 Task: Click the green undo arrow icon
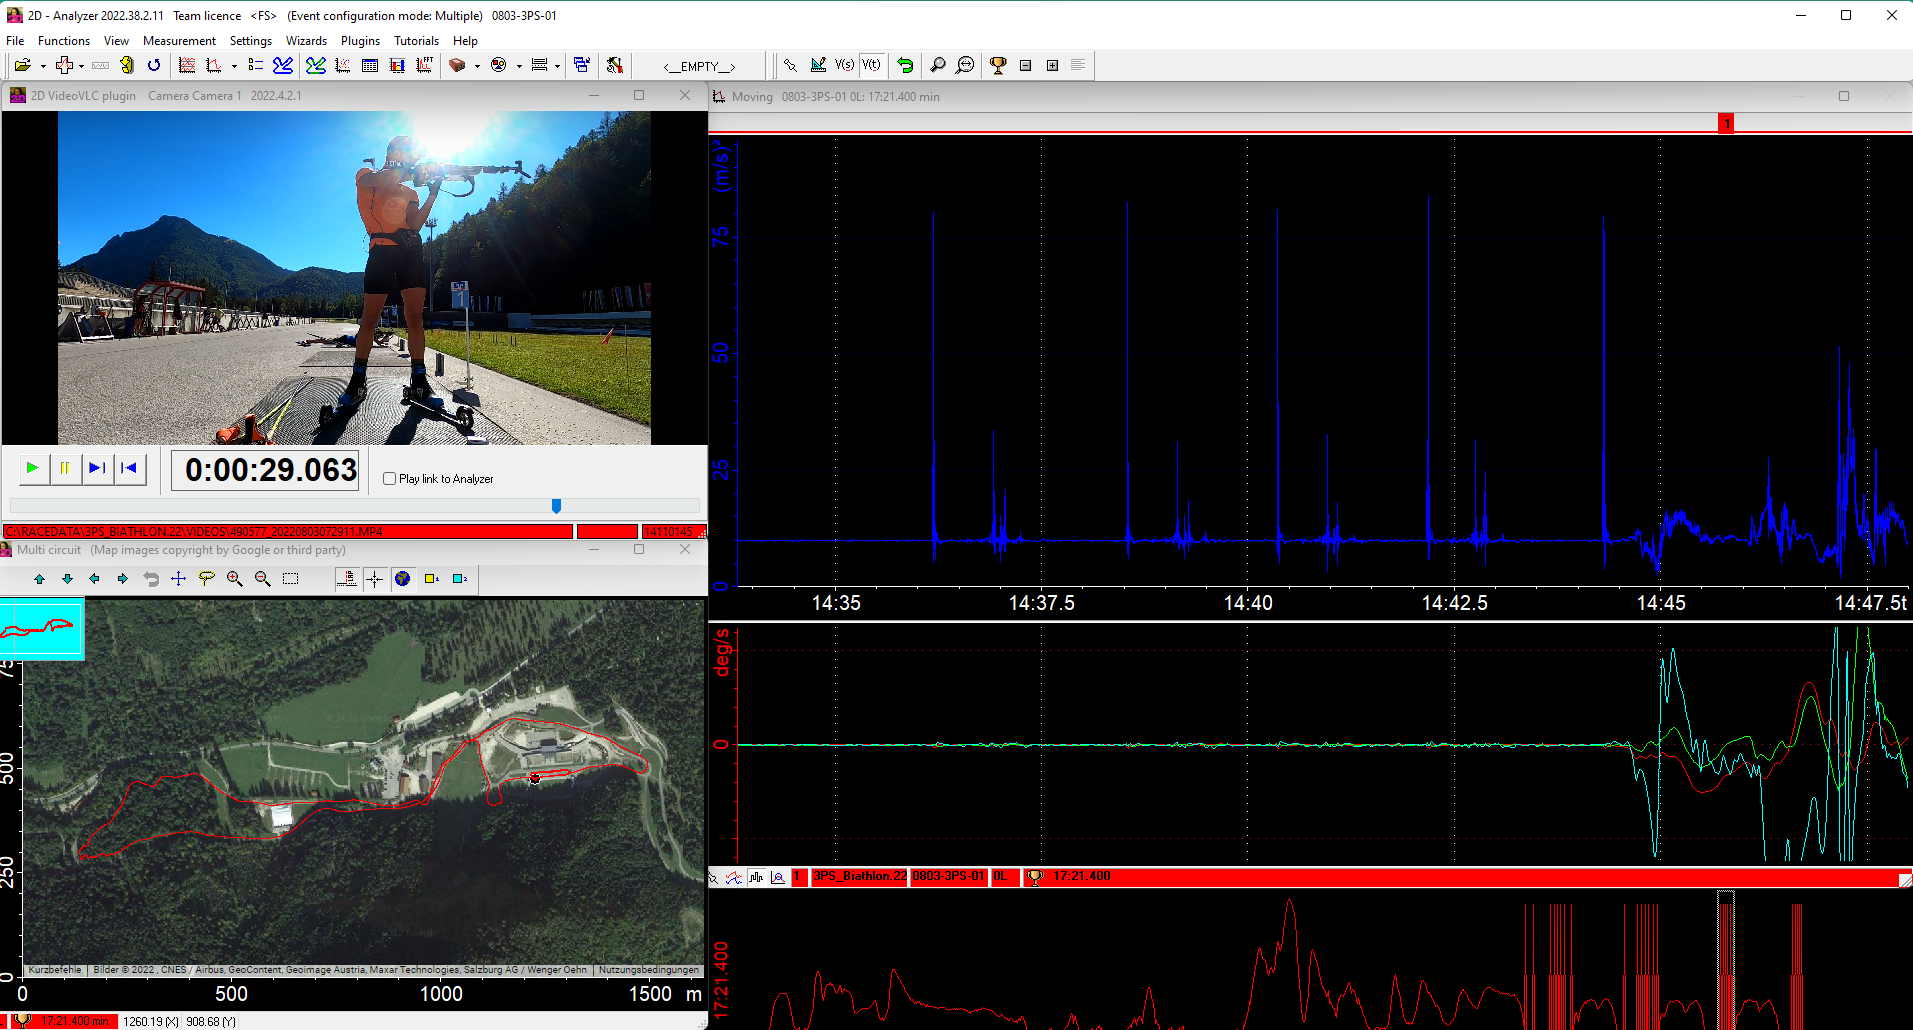coord(905,65)
